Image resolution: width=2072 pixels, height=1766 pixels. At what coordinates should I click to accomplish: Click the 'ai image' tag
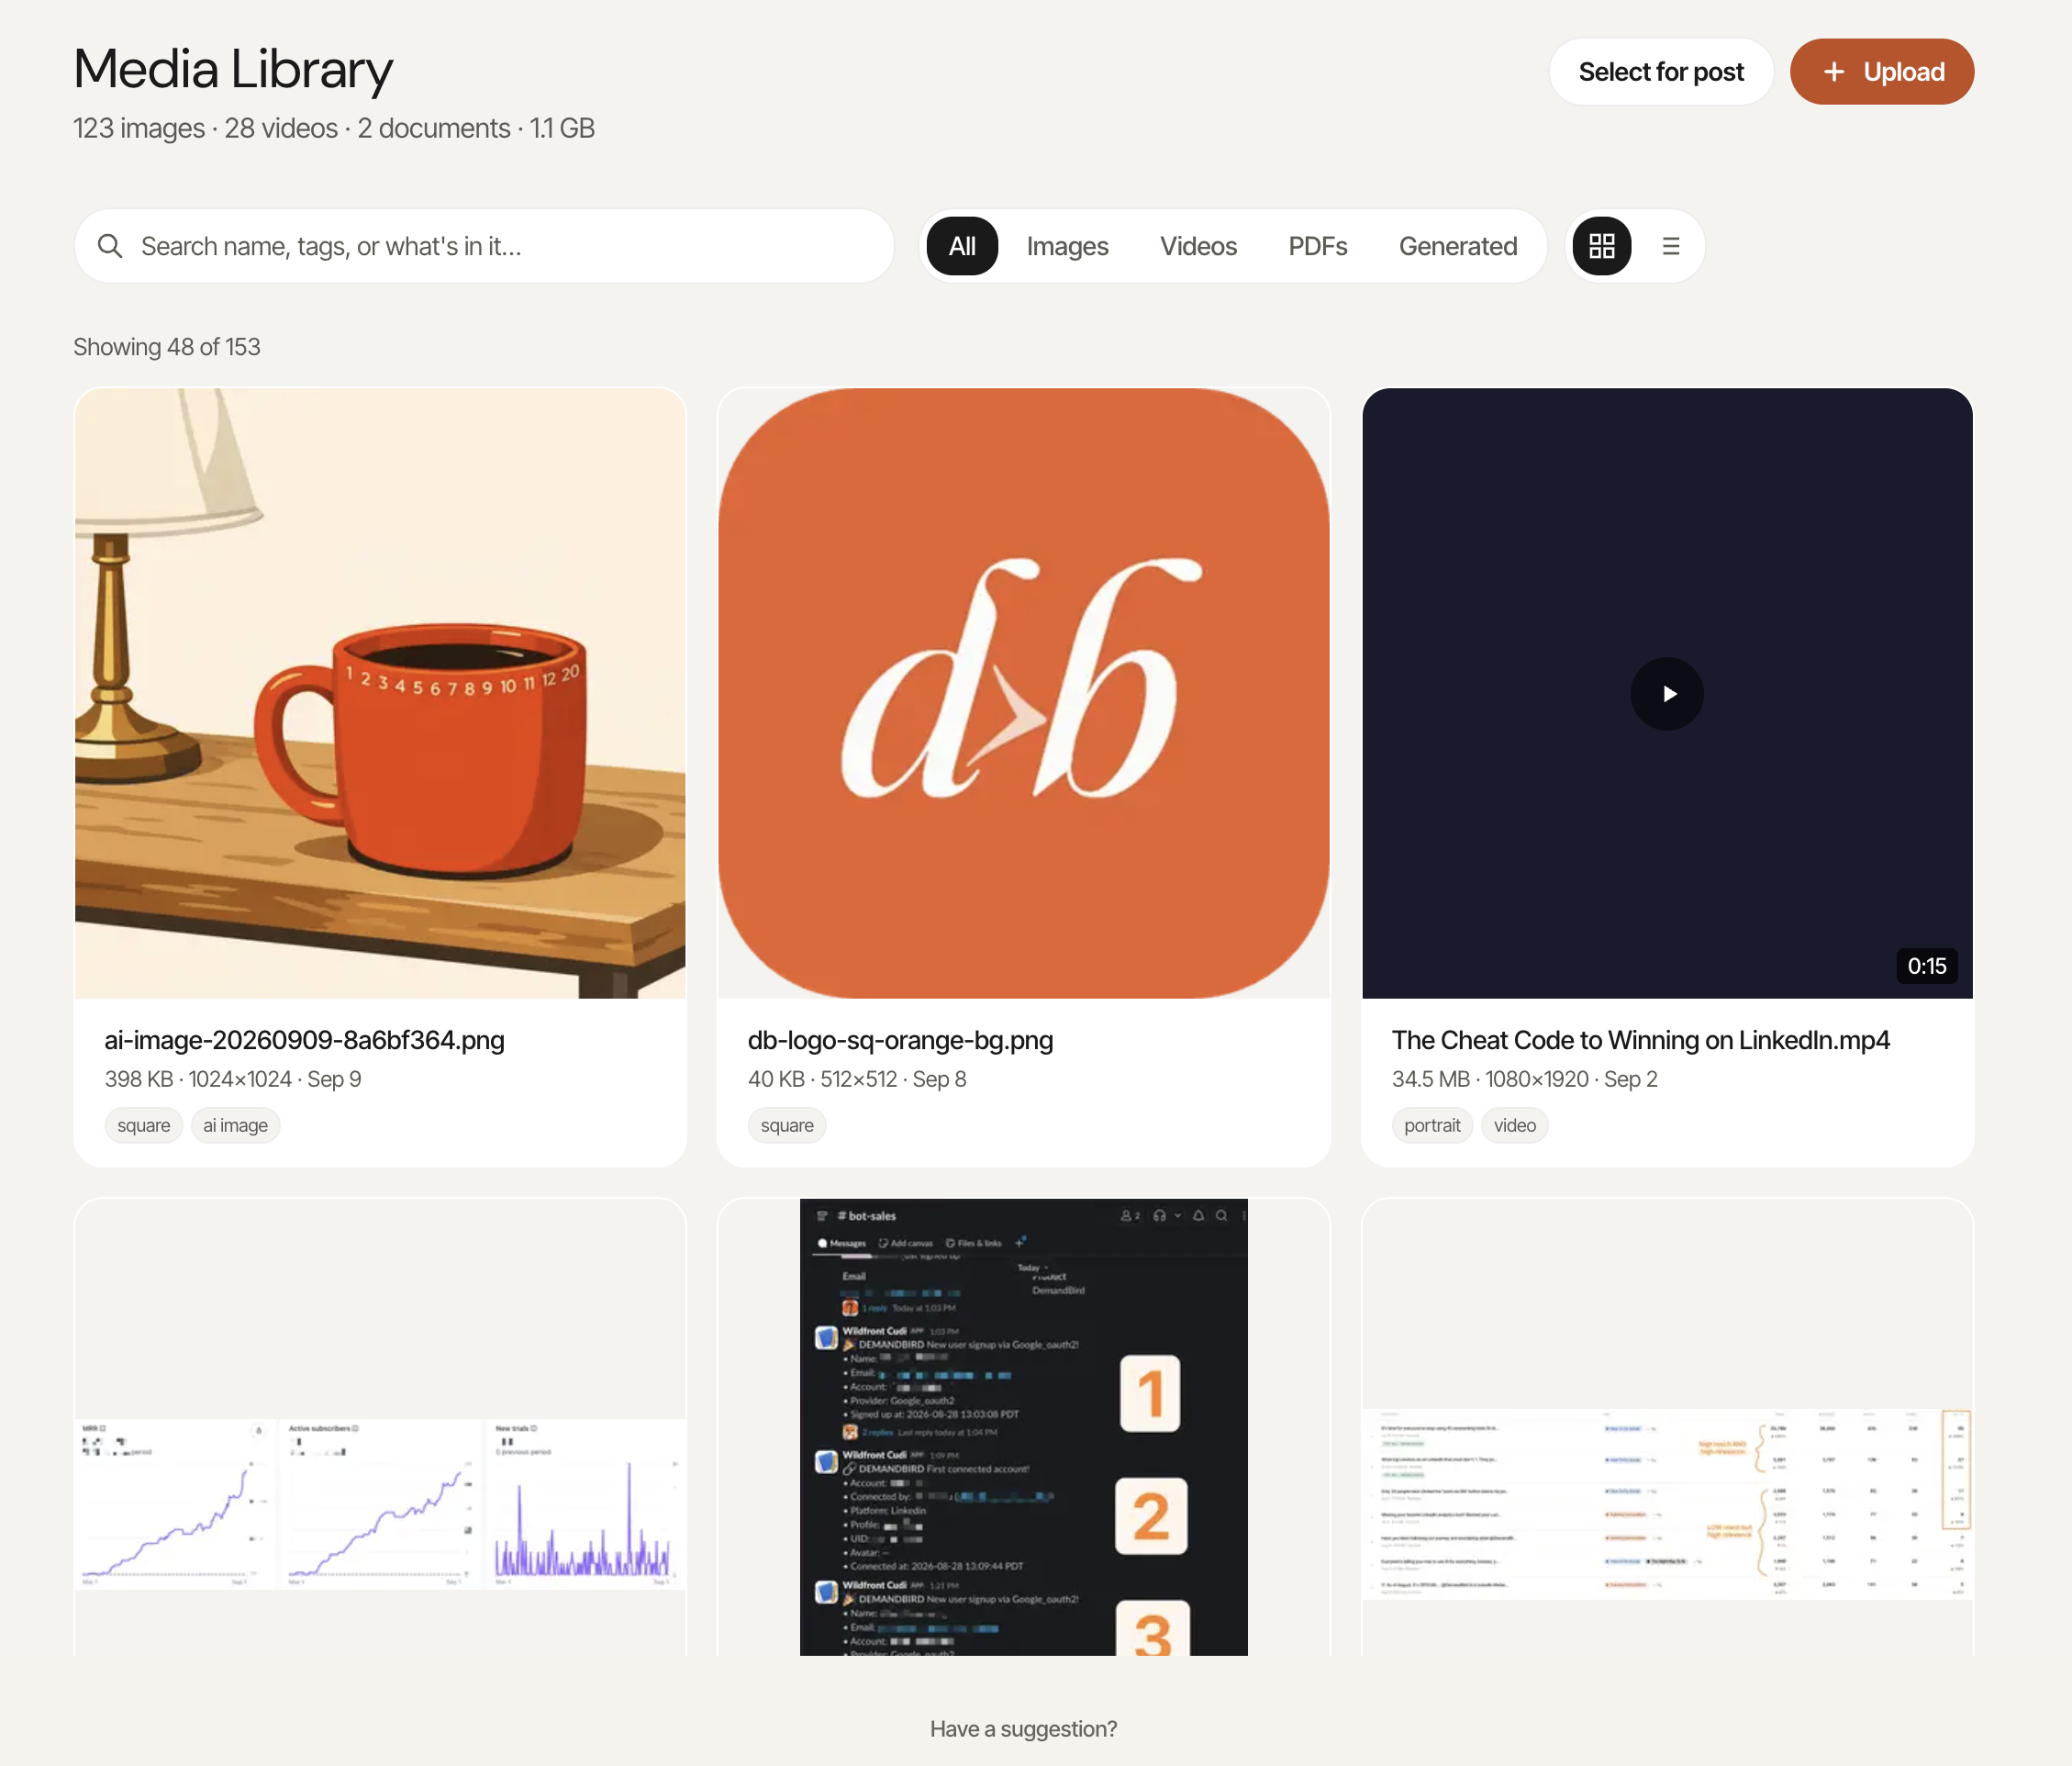click(235, 1125)
